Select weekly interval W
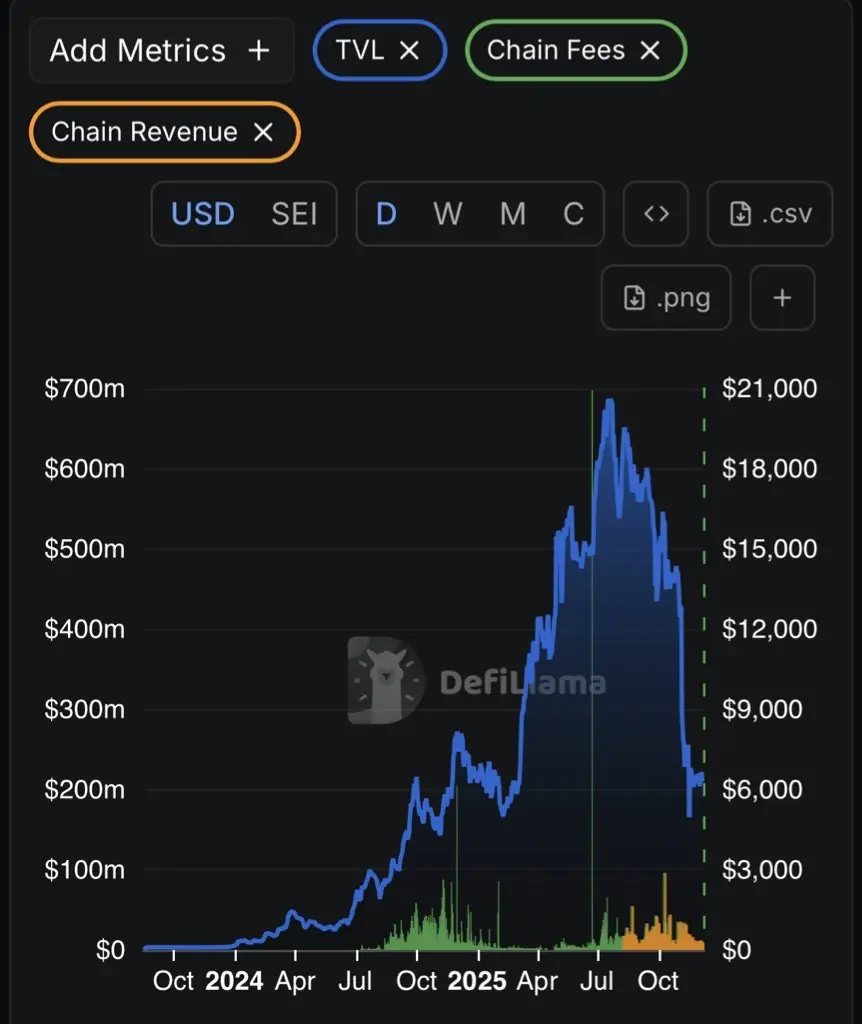Screen dimensions: 862x1024 448,214
